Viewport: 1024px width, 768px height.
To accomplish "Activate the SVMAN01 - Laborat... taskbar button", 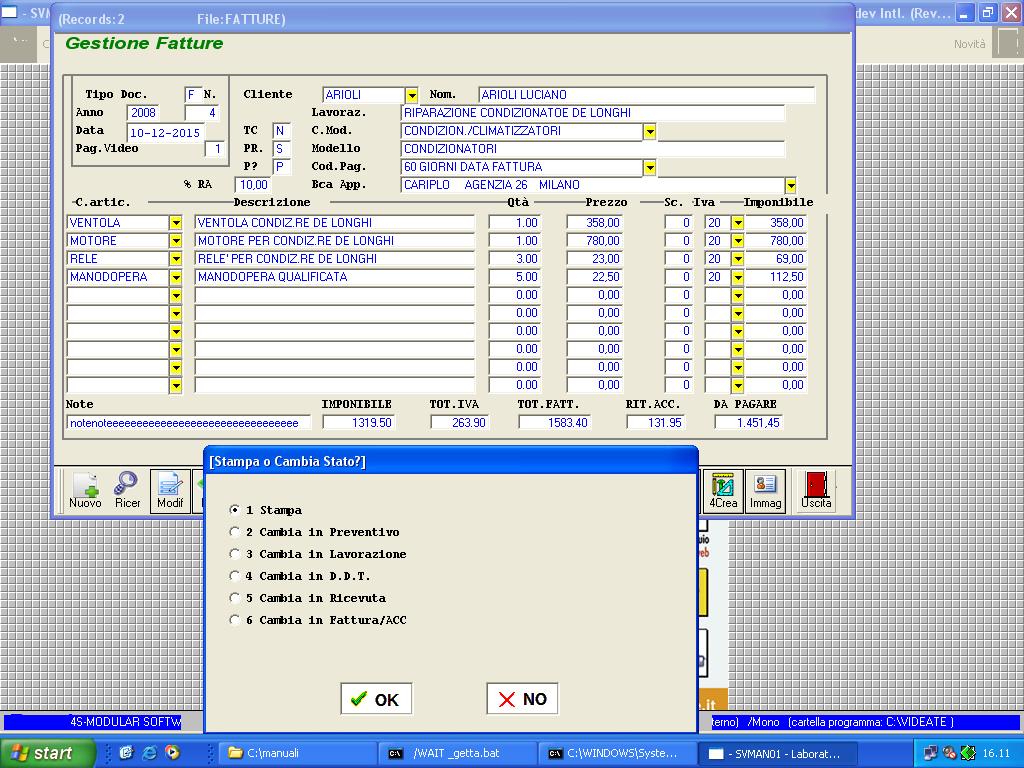I will tap(777, 753).
